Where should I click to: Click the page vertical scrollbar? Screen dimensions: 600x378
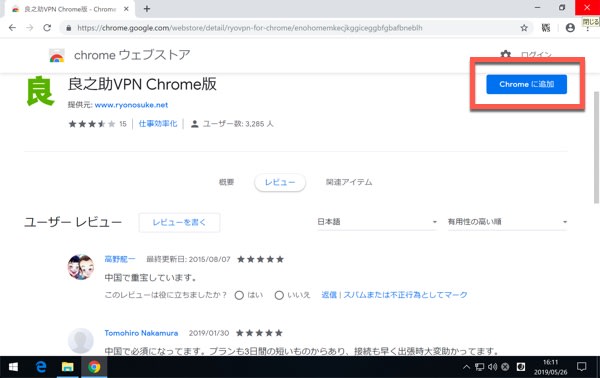coord(596,147)
